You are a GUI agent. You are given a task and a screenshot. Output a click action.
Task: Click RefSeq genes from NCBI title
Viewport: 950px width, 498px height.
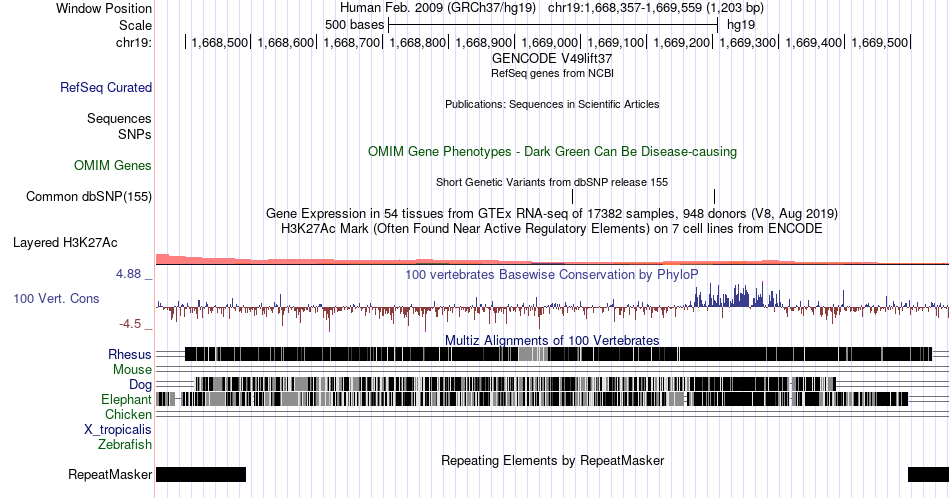[552, 73]
